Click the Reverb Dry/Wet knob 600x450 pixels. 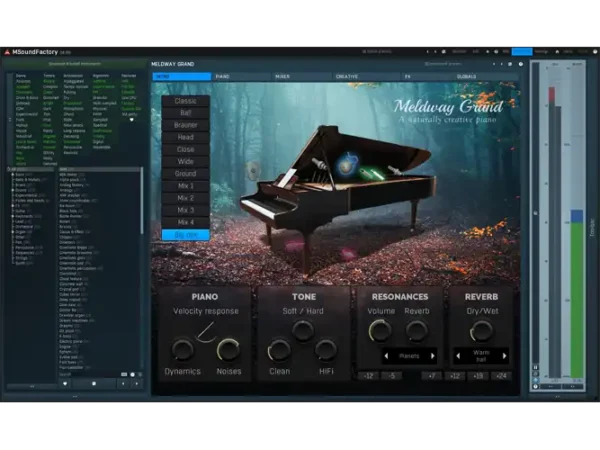tap(481, 331)
